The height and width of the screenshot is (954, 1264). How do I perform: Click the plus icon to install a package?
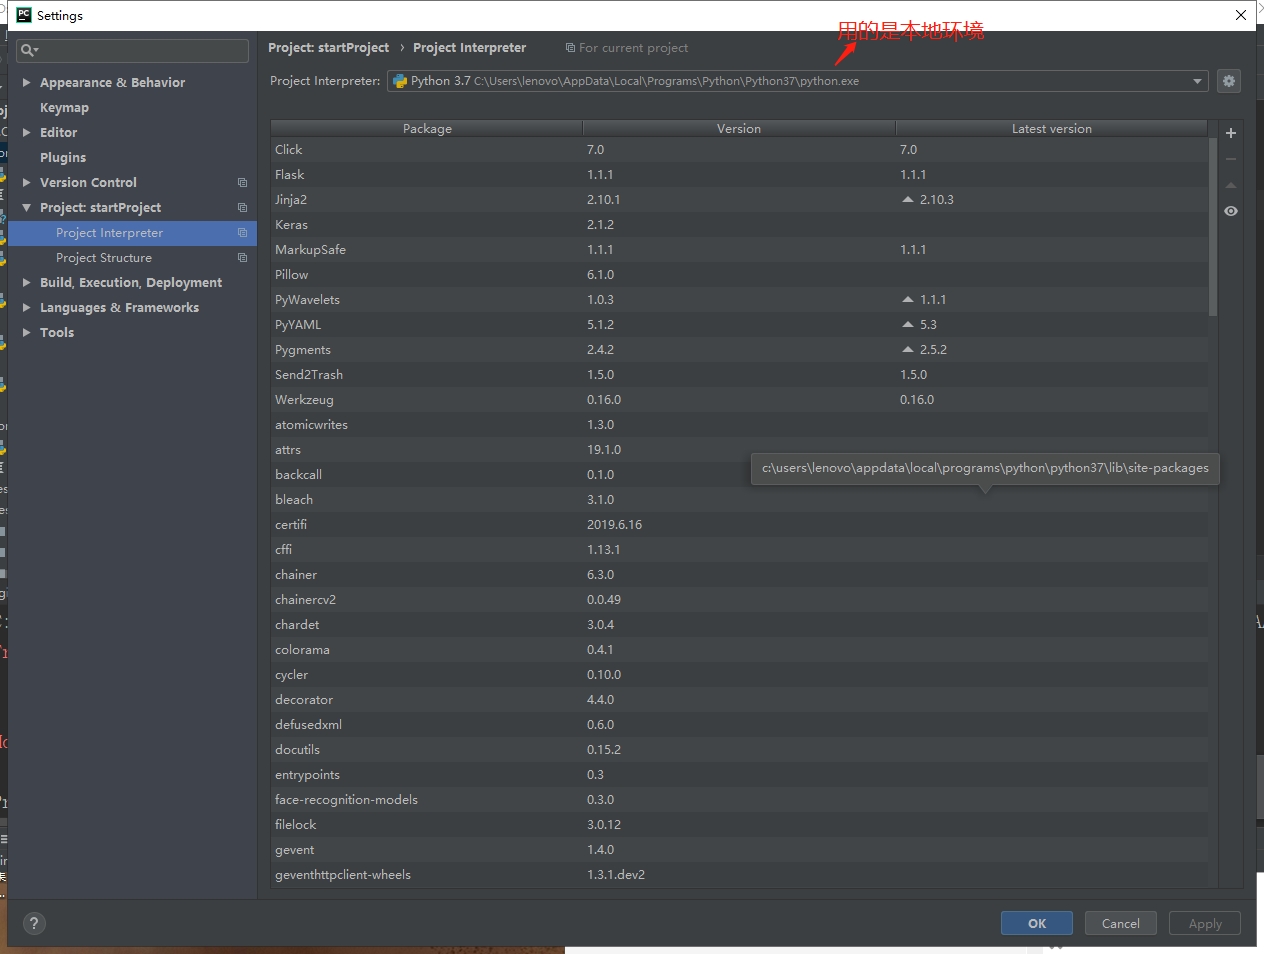pyautogui.click(x=1230, y=133)
